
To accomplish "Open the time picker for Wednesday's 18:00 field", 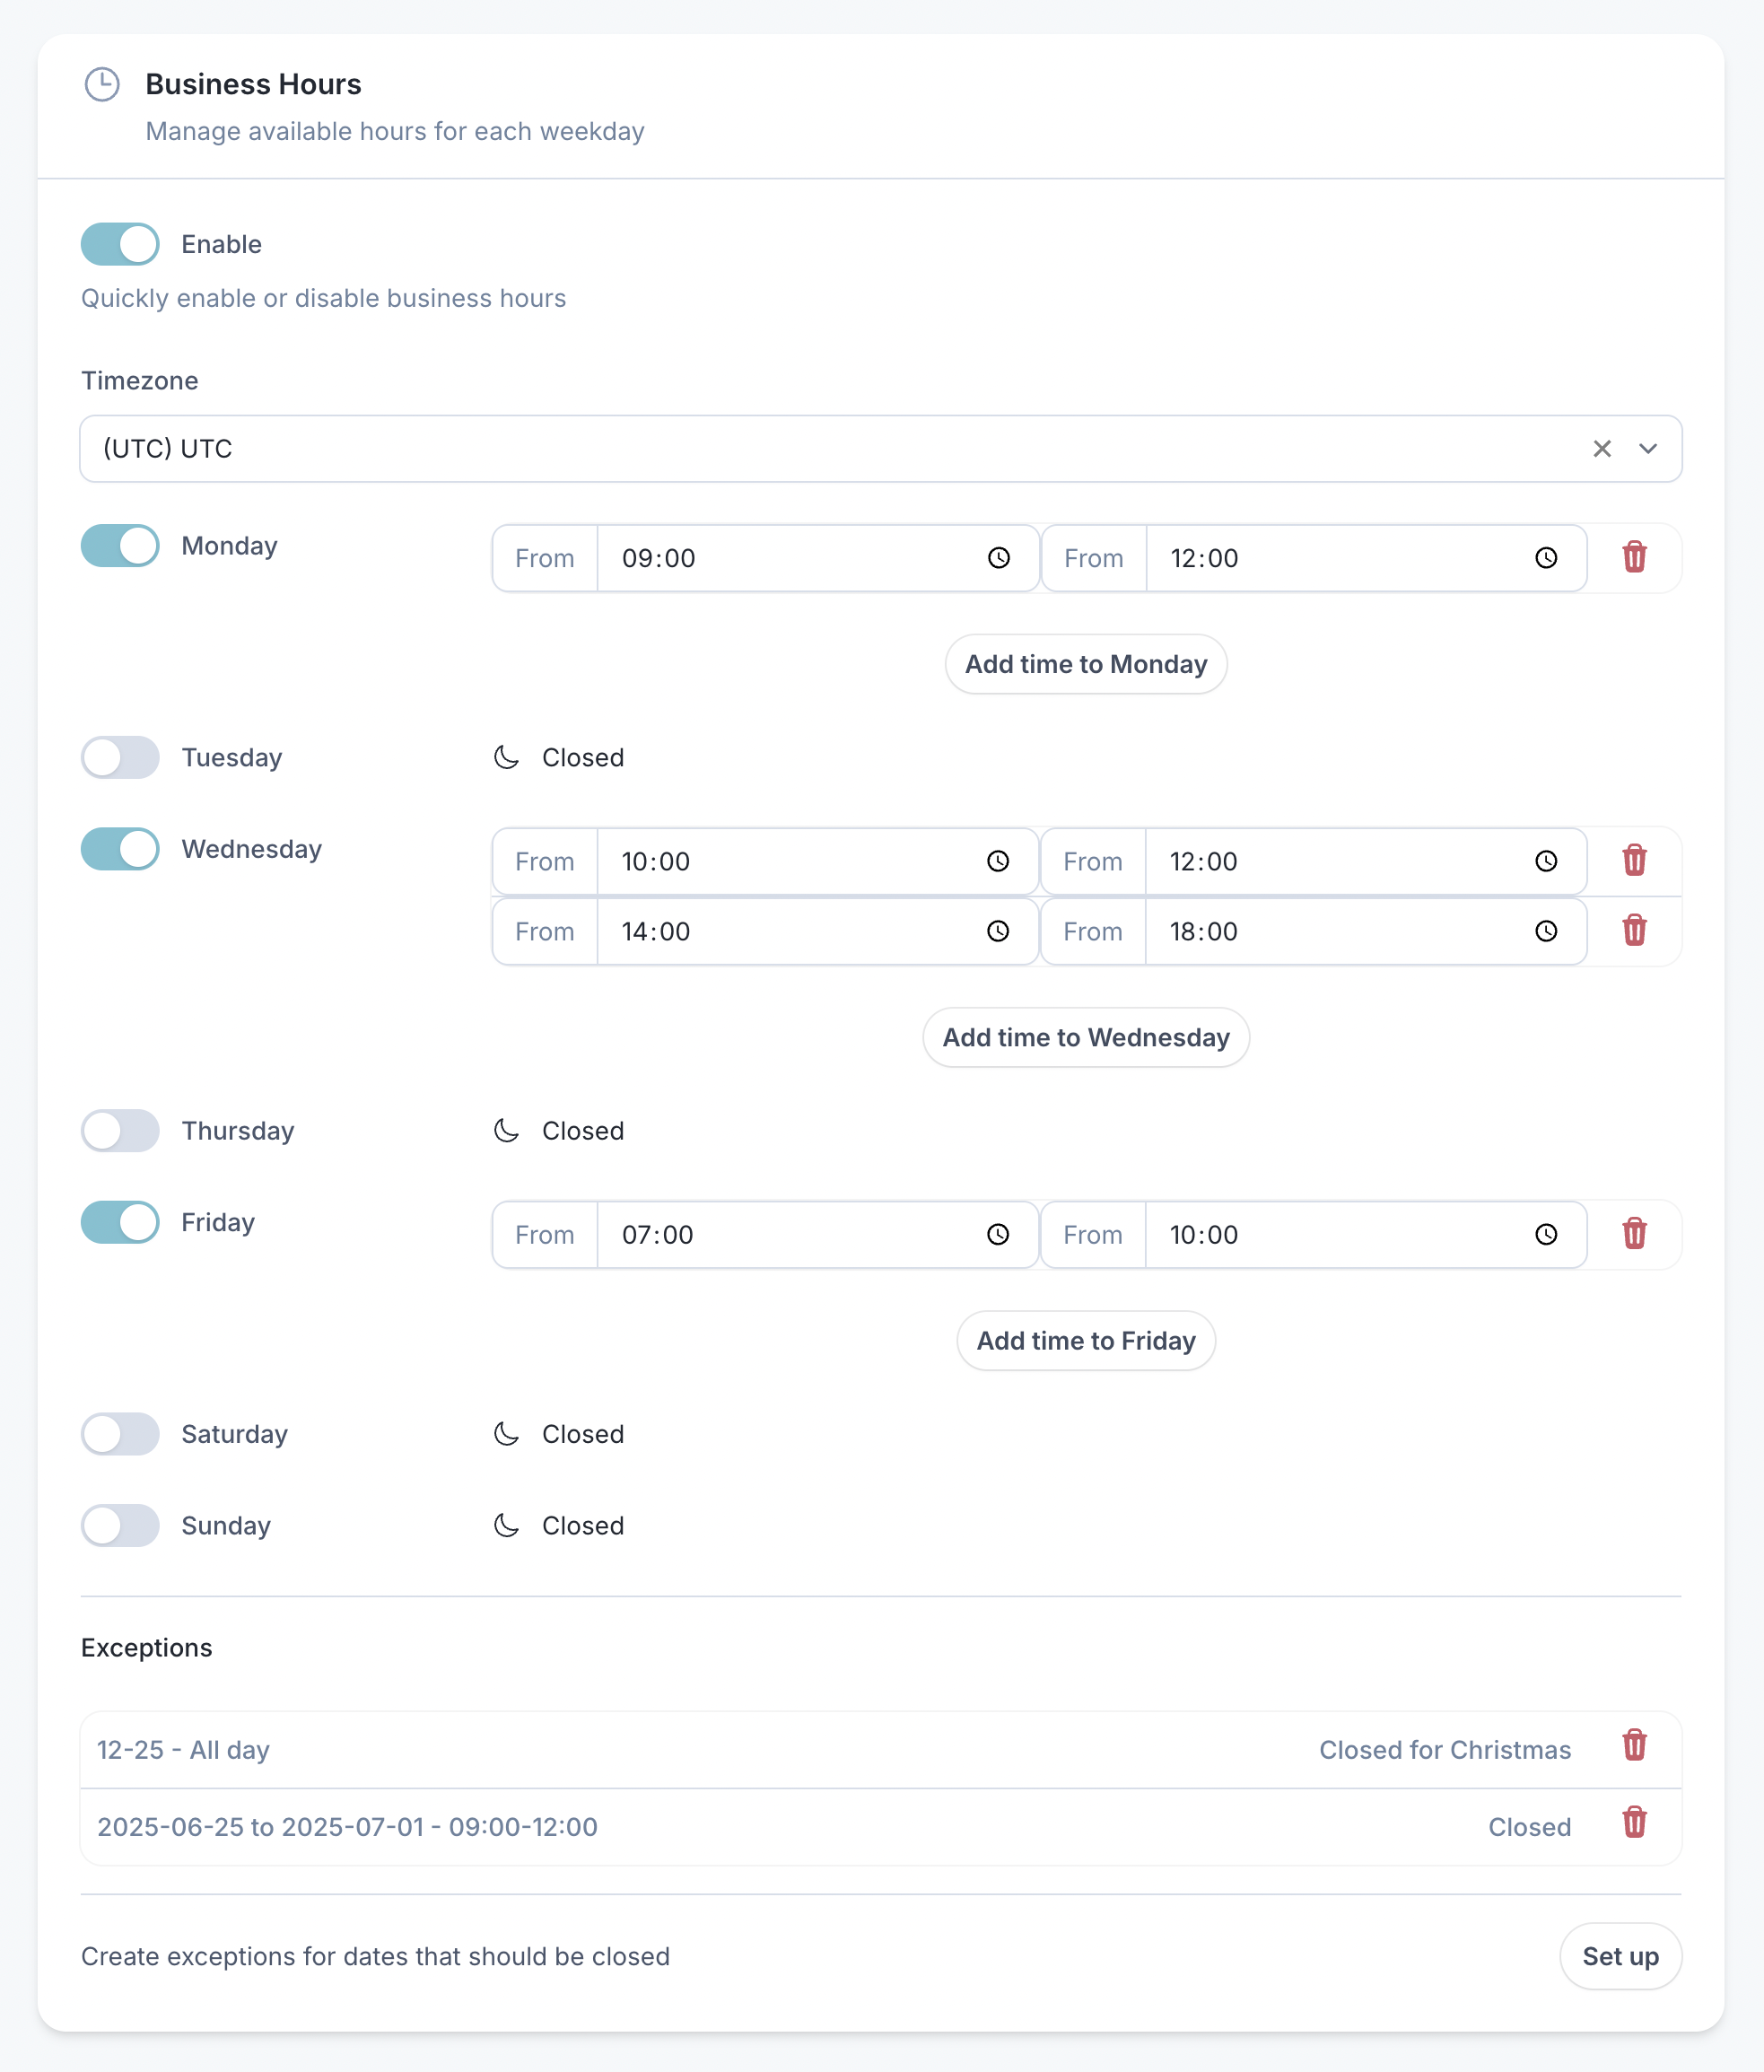I will (x=1547, y=931).
